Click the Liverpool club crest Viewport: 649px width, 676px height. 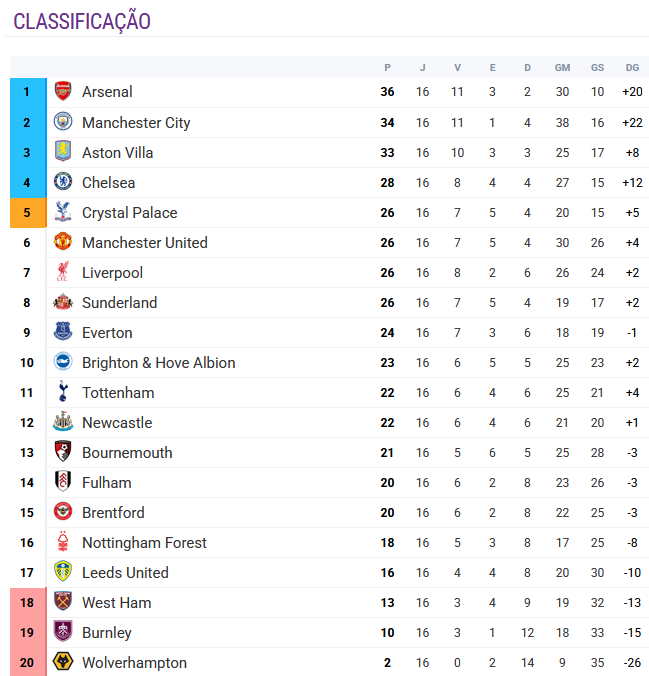click(x=63, y=272)
